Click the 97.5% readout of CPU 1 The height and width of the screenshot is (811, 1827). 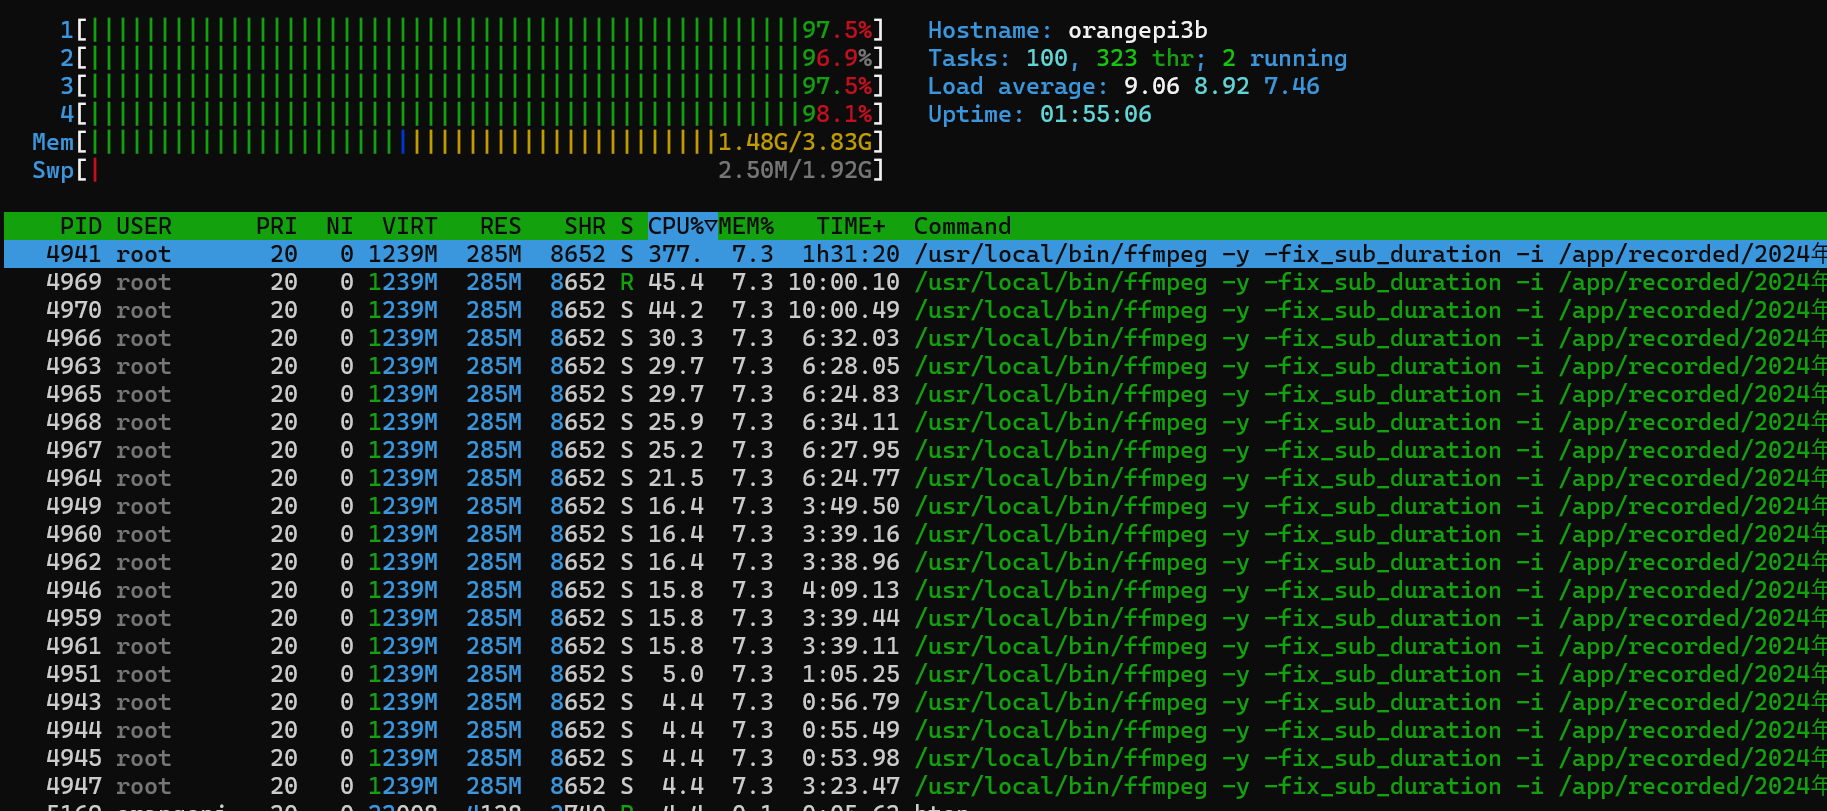(837, 30)
